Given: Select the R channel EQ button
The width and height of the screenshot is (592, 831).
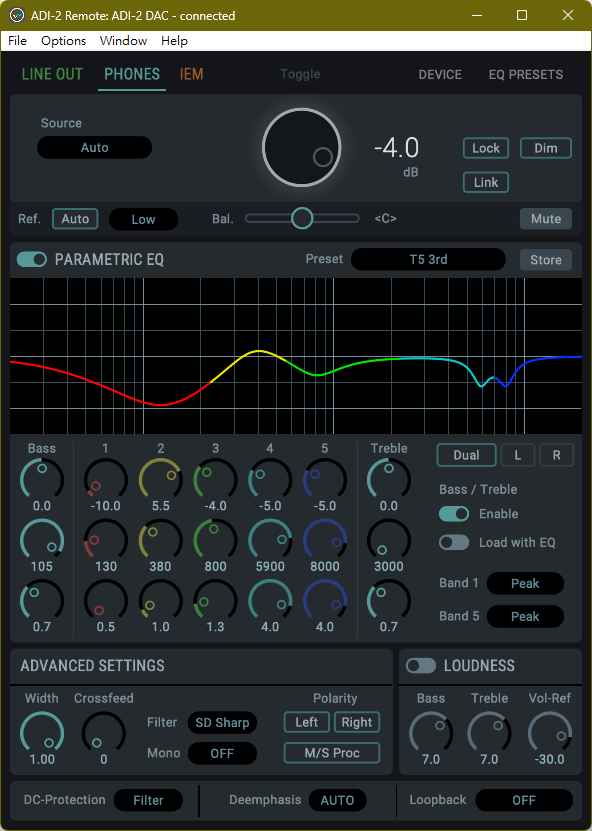Looking at the screenshot, I should coord(556,455).
